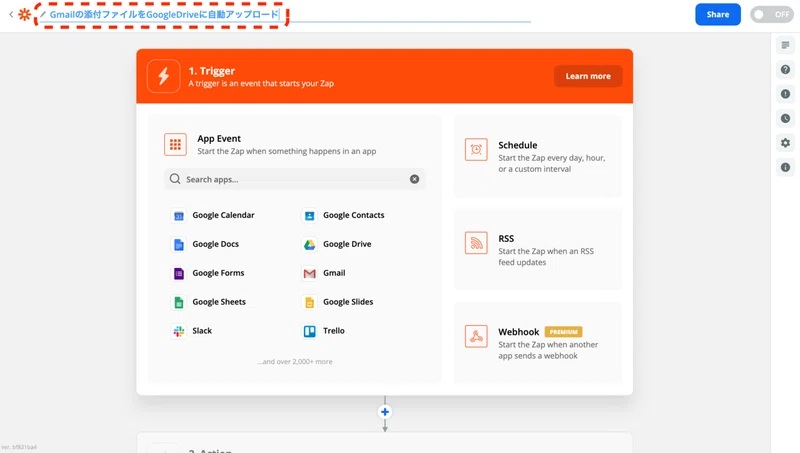Click the search magnifier icon
This screenshot has height=453, width=800.
pos(175,179)
